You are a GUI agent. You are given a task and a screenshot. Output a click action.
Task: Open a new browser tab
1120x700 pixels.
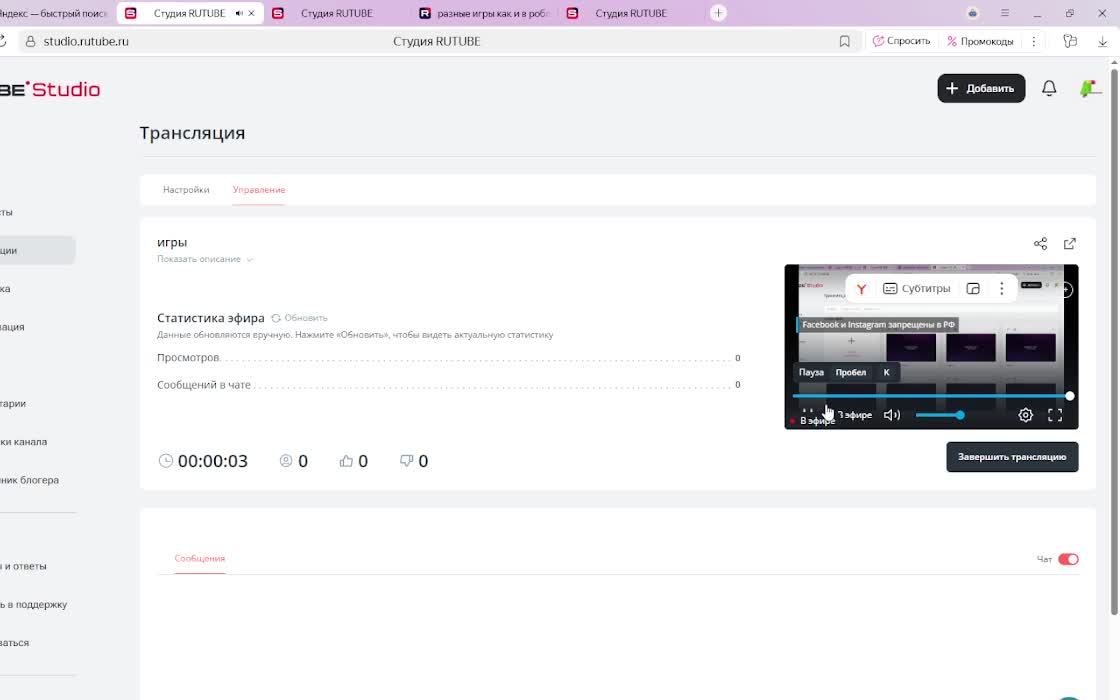point(719,13)
